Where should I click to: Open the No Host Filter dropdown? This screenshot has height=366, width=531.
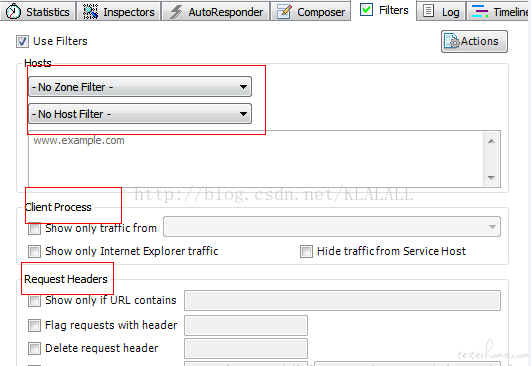pos(140,114)
